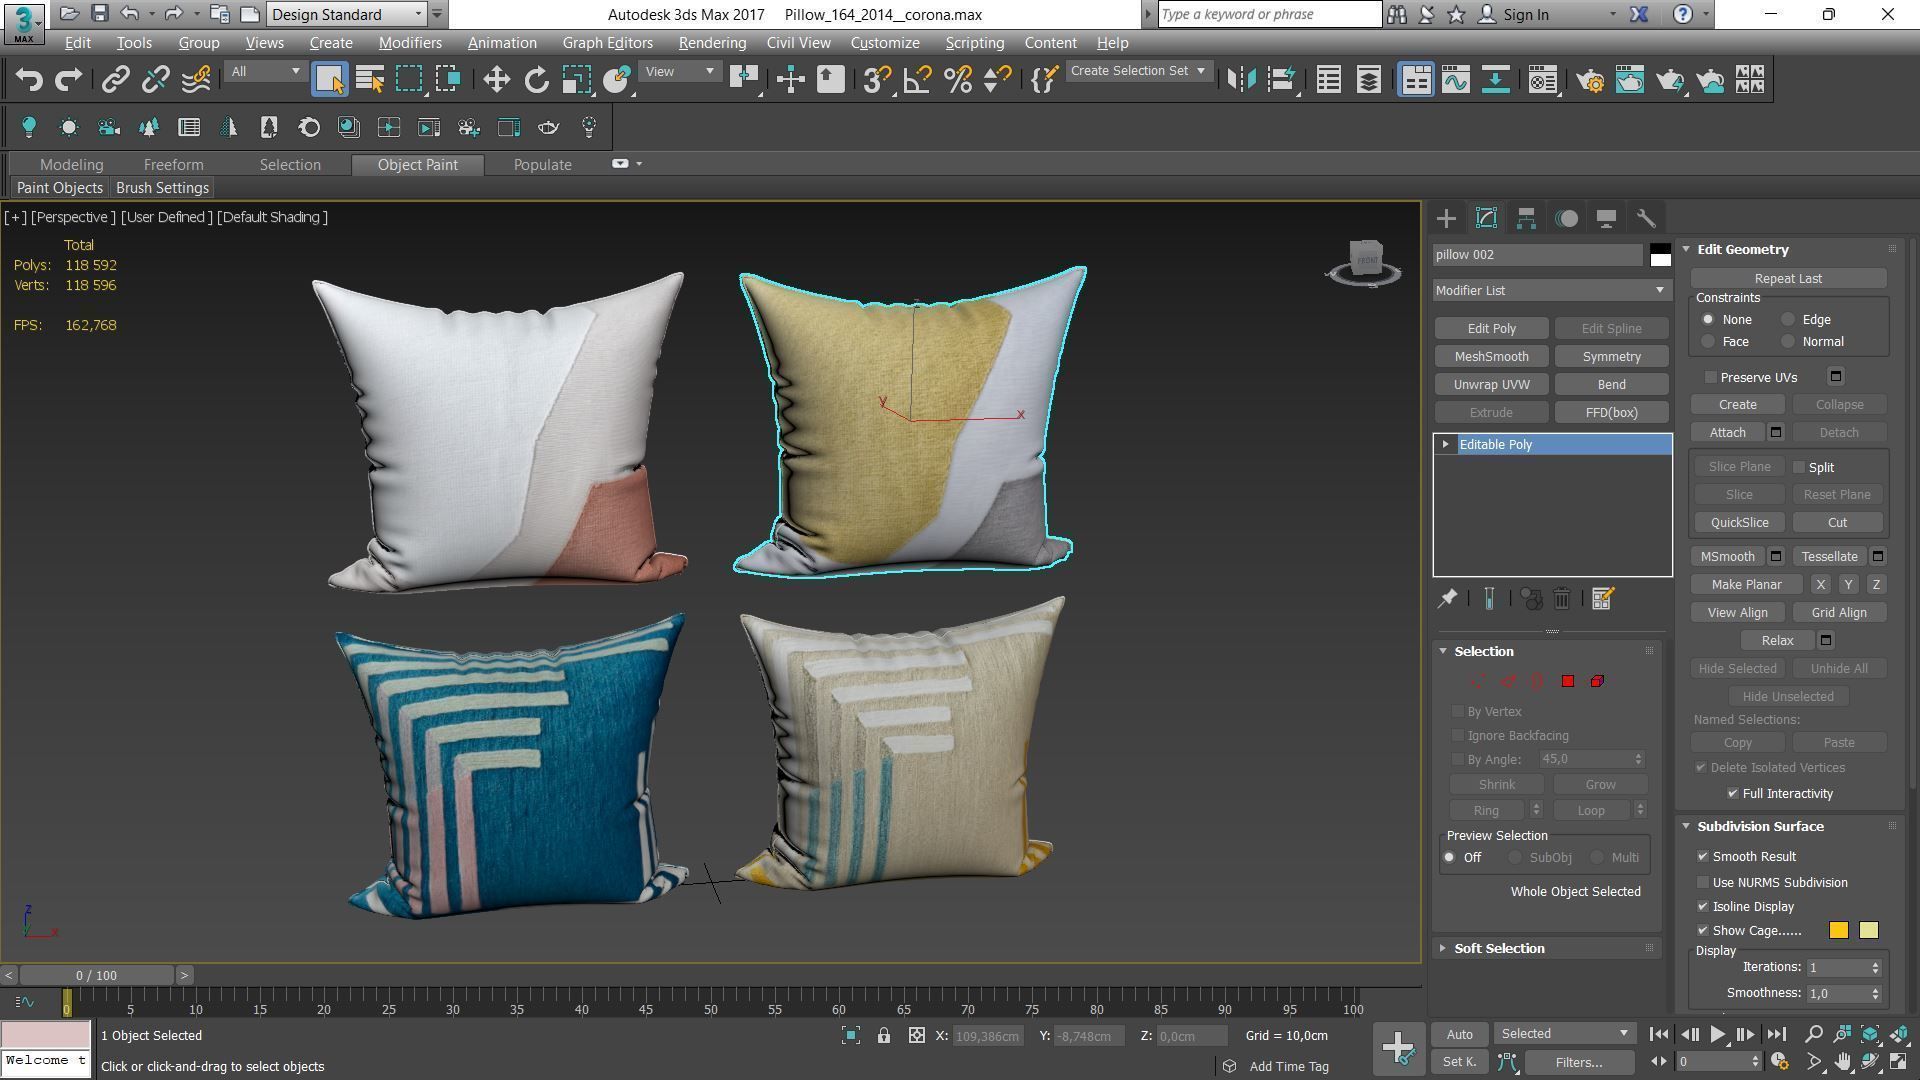
Task: Toggle the selection lock padlock icon
Action: (x=884, y=1036)
